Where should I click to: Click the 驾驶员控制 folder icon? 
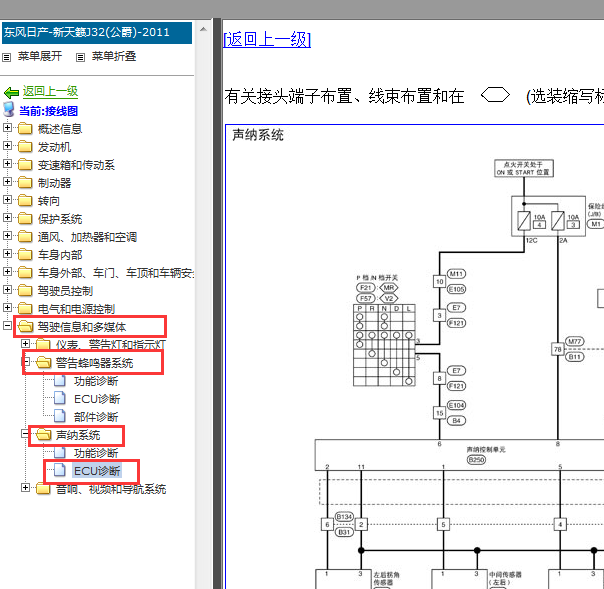click(x=25, y=290)
